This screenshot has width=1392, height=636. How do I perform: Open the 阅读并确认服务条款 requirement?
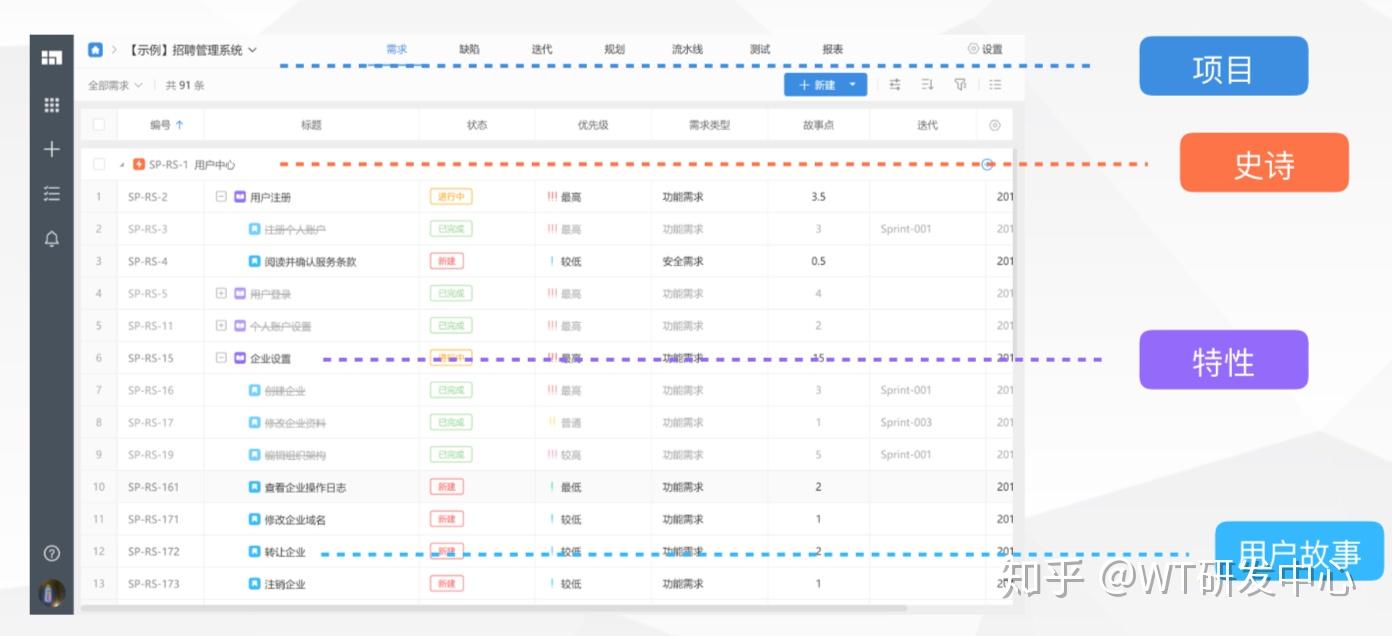pos(310,262)
